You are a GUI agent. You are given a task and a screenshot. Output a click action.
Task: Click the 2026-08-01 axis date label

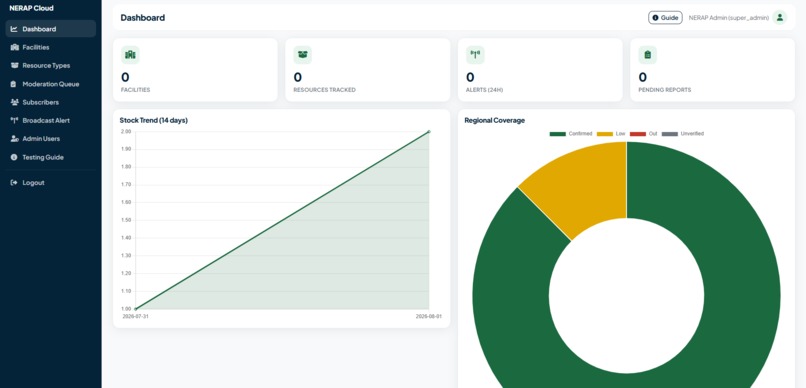click(x=429, y=317)
